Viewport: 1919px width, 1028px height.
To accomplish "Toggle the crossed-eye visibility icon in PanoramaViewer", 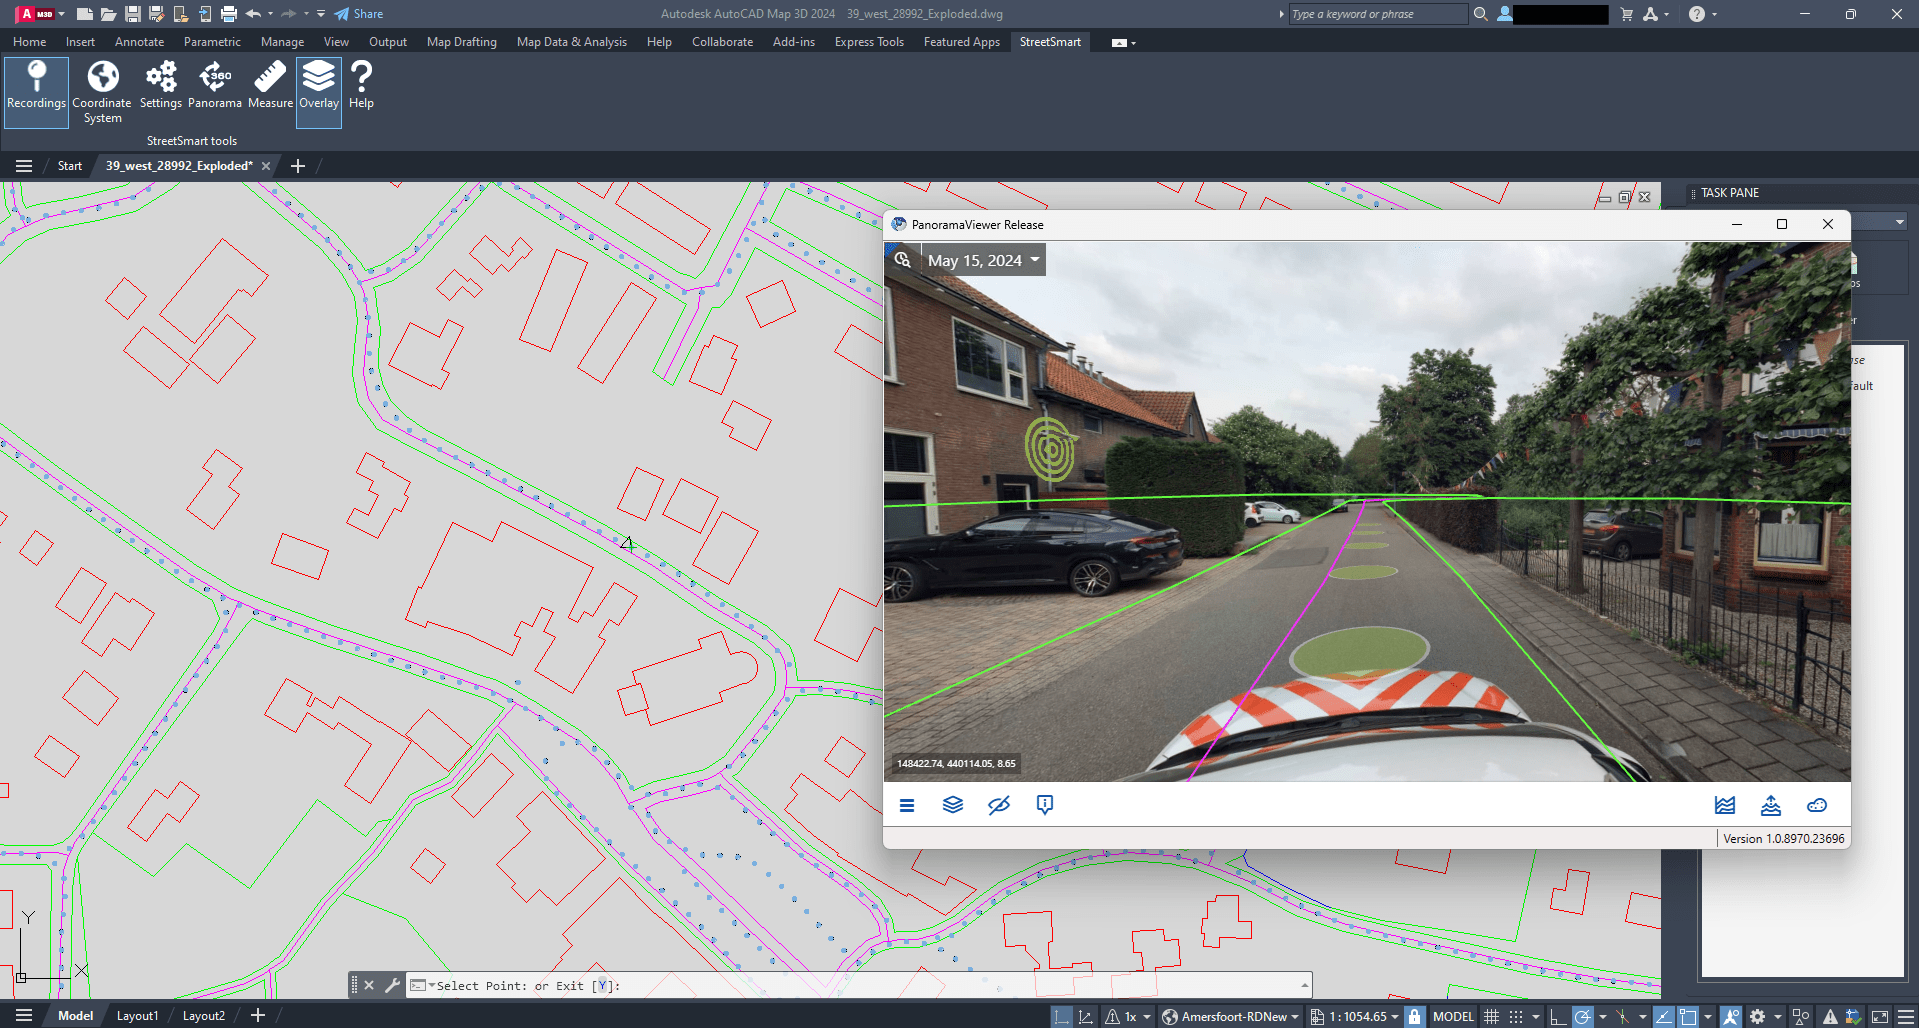I will click(999, 805).
